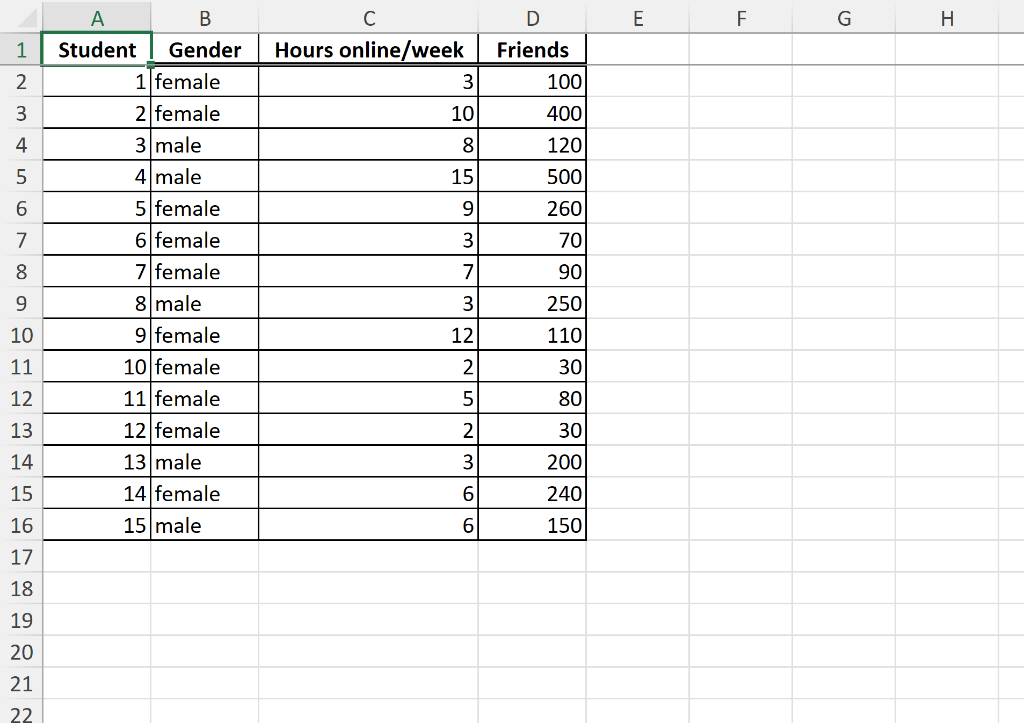Click the Student header cell
1024x723 pixels.
tap(97, 49)
